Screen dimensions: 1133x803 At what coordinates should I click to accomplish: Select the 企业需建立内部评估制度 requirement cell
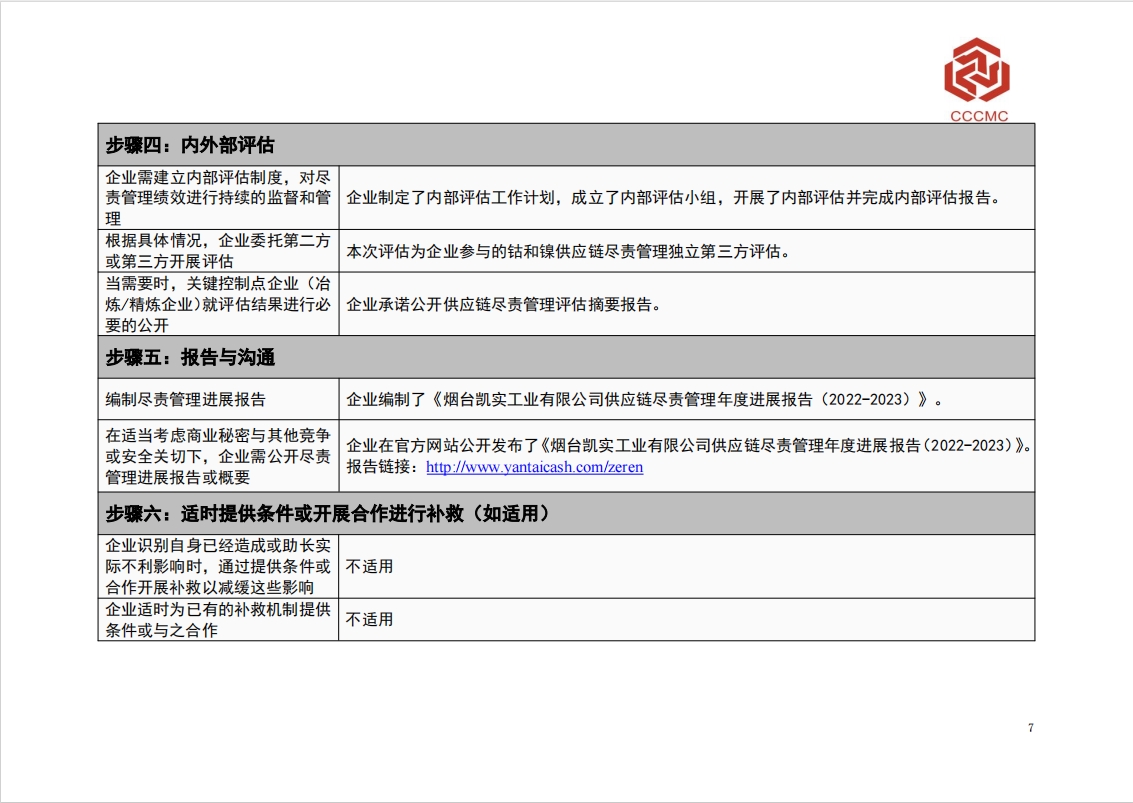pos(218,197)
